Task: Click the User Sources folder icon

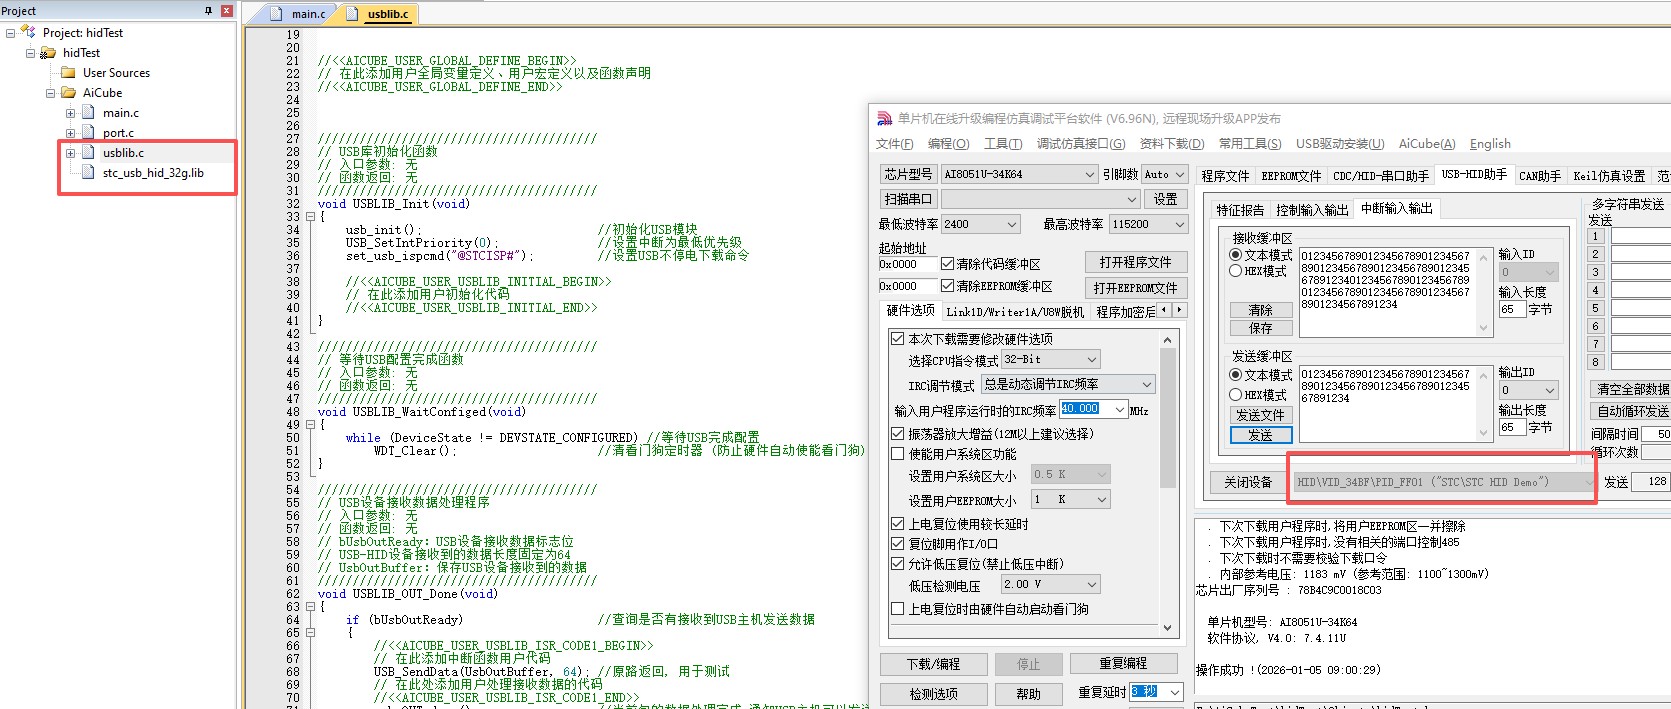Action: click(x=68, y=73)
